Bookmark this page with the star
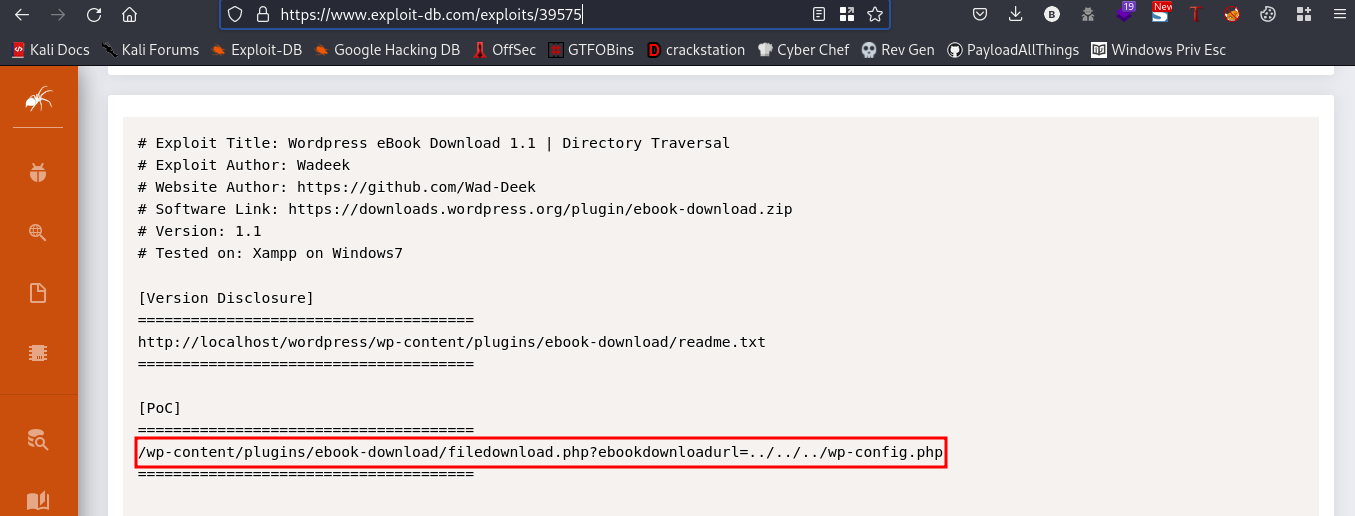 pos(875,14)
